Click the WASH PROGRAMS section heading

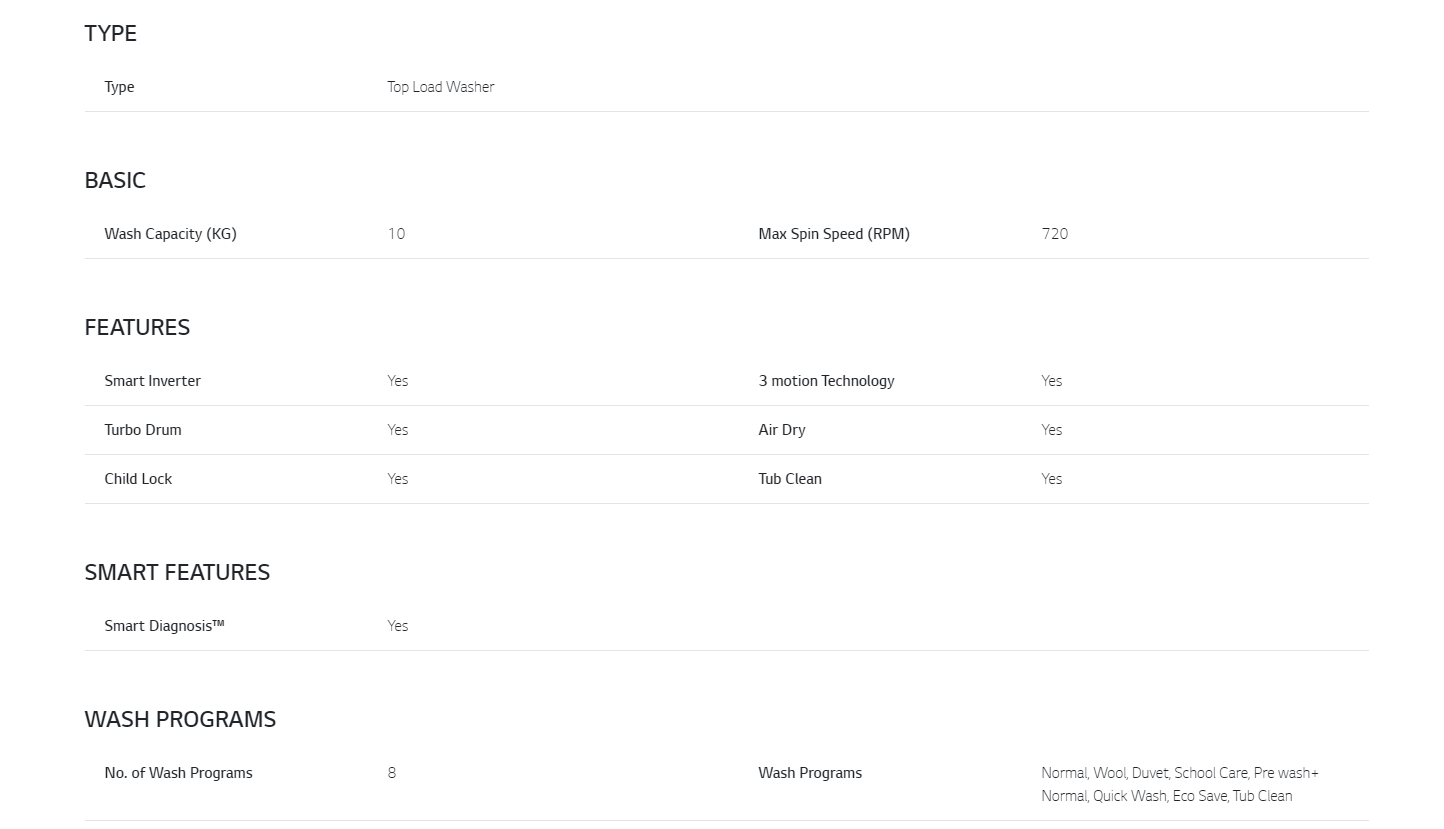(180, 719)
